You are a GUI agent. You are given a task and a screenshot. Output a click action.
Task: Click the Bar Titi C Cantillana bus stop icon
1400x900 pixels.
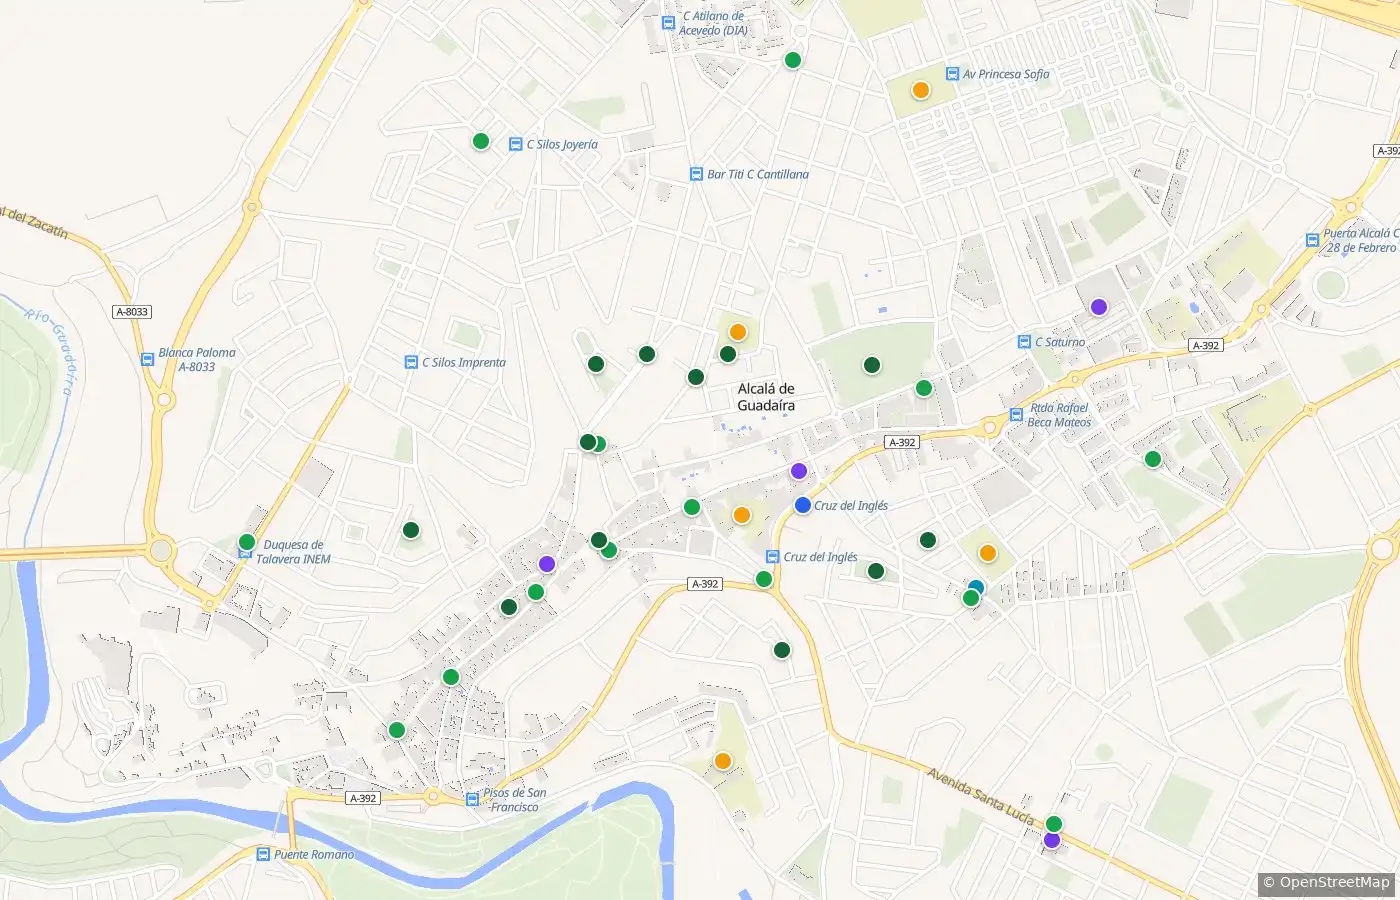click(x=696, y=174)
